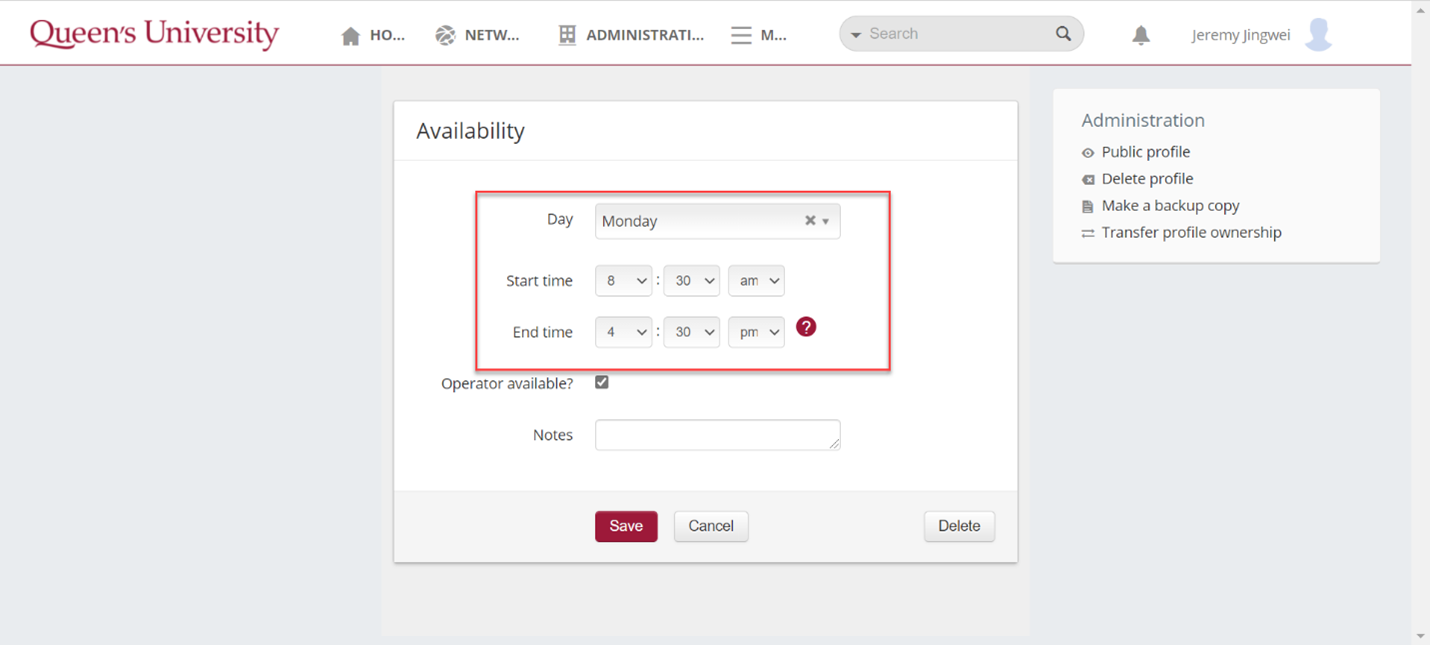Open the hamburger More menu
The width and height of the screenshot is (1430, 645).
[741, 36]
